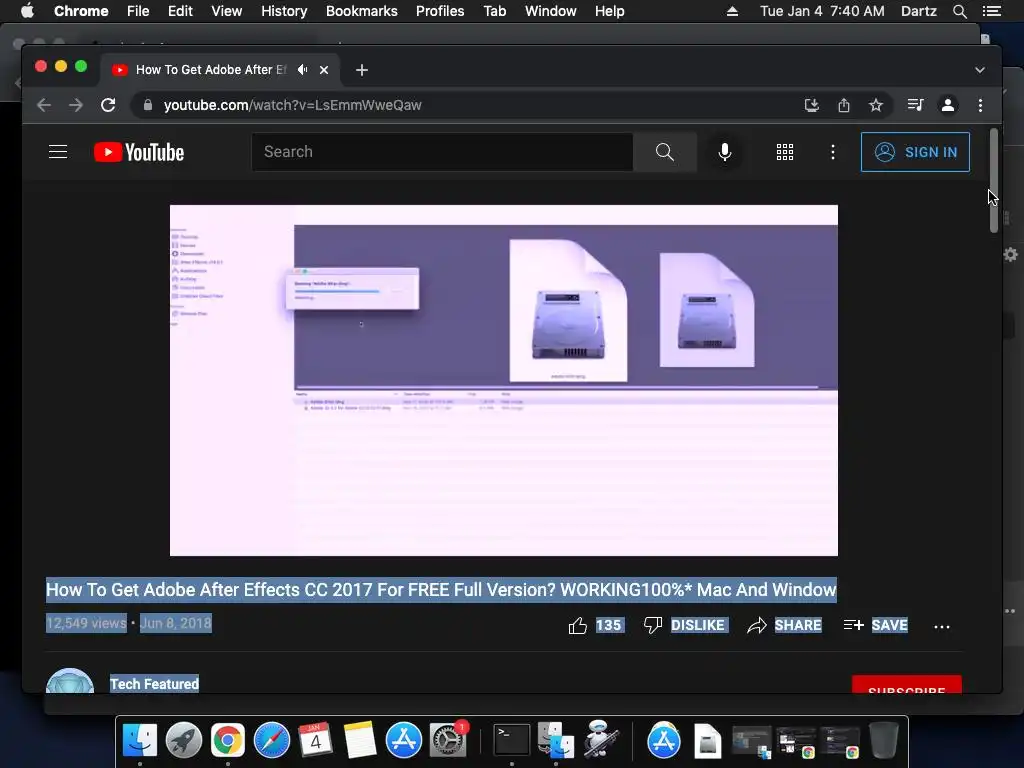1024x768 pixels.
Task: Click the YouTube search magnifier button
Action: pos(665,152)
